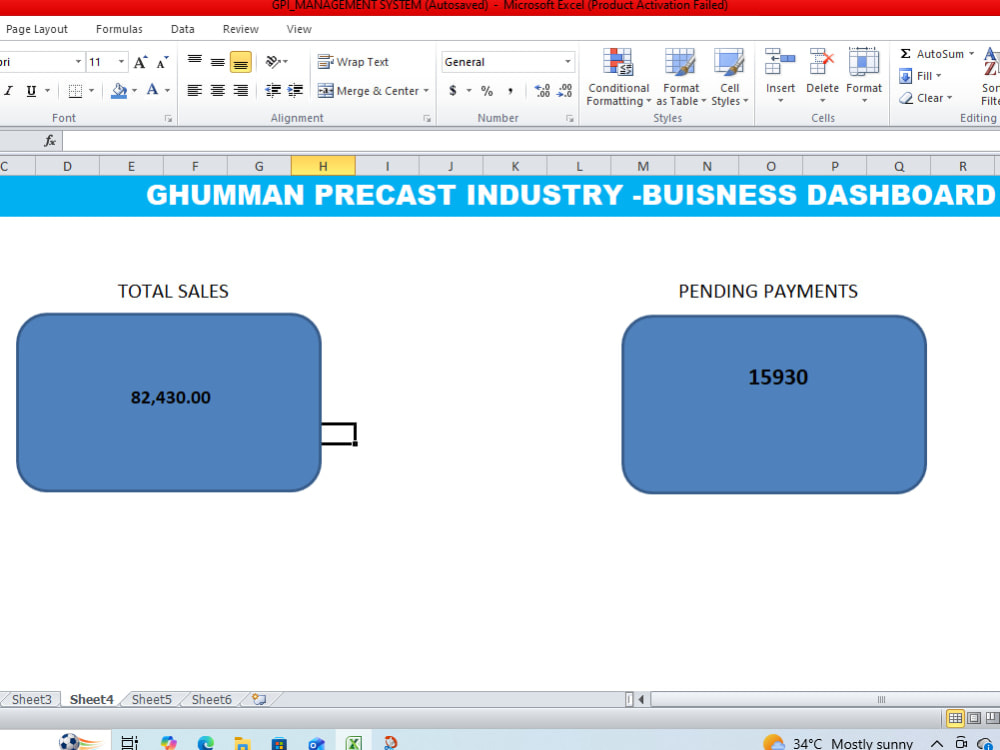The height and width of the screenshot is (750, 1000).
Task: Open Font dialog launcher
Action: [x=168, y=119]
